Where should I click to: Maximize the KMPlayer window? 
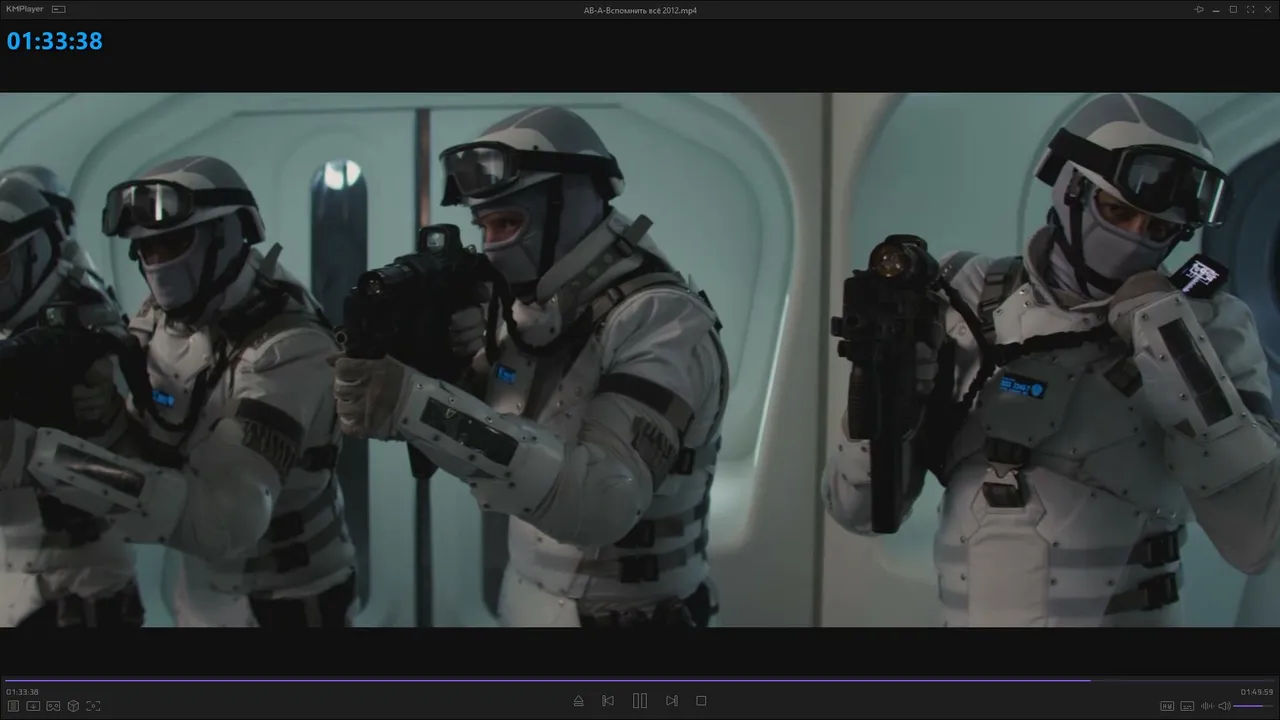1233,9
